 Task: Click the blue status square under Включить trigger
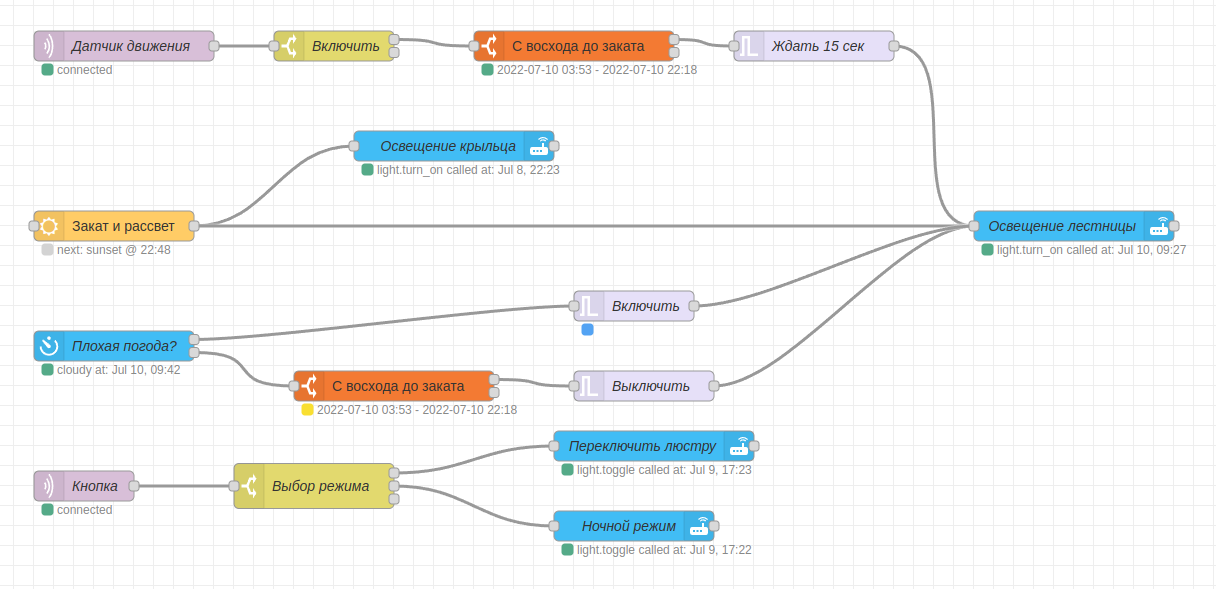tap(587, 329)
